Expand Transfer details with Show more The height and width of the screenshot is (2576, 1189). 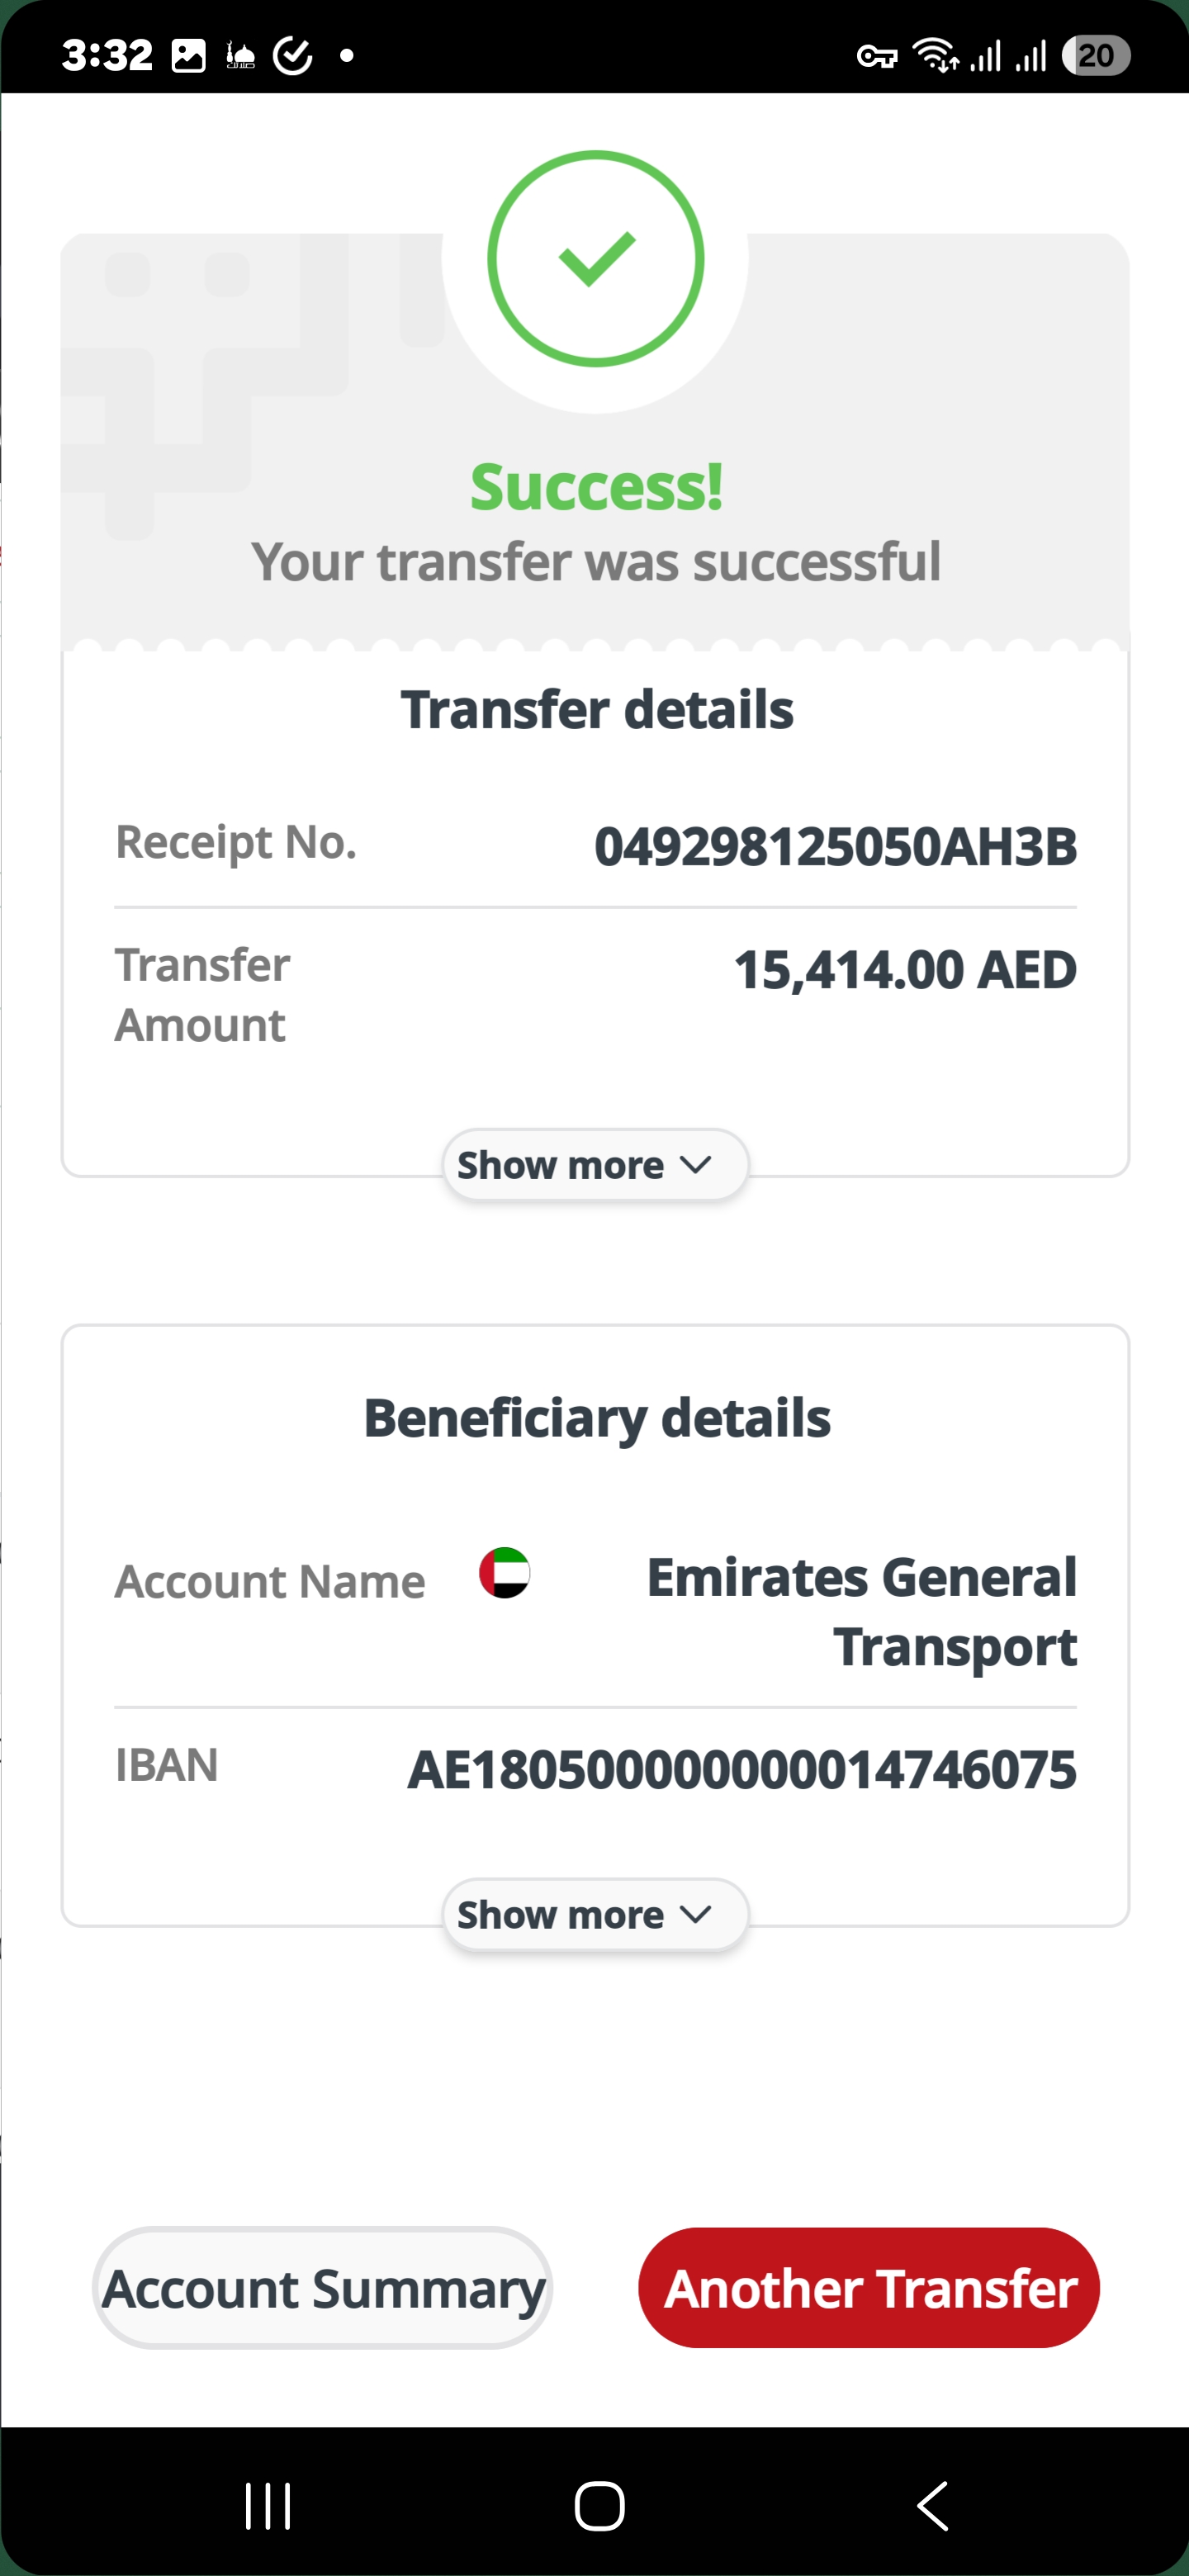point(596,1165)
